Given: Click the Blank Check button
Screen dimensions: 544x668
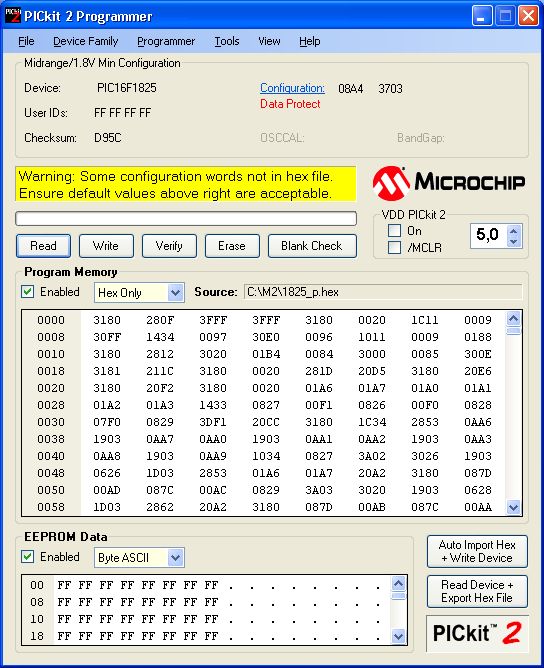Looking at the screenshot, I should coord(312,246).
